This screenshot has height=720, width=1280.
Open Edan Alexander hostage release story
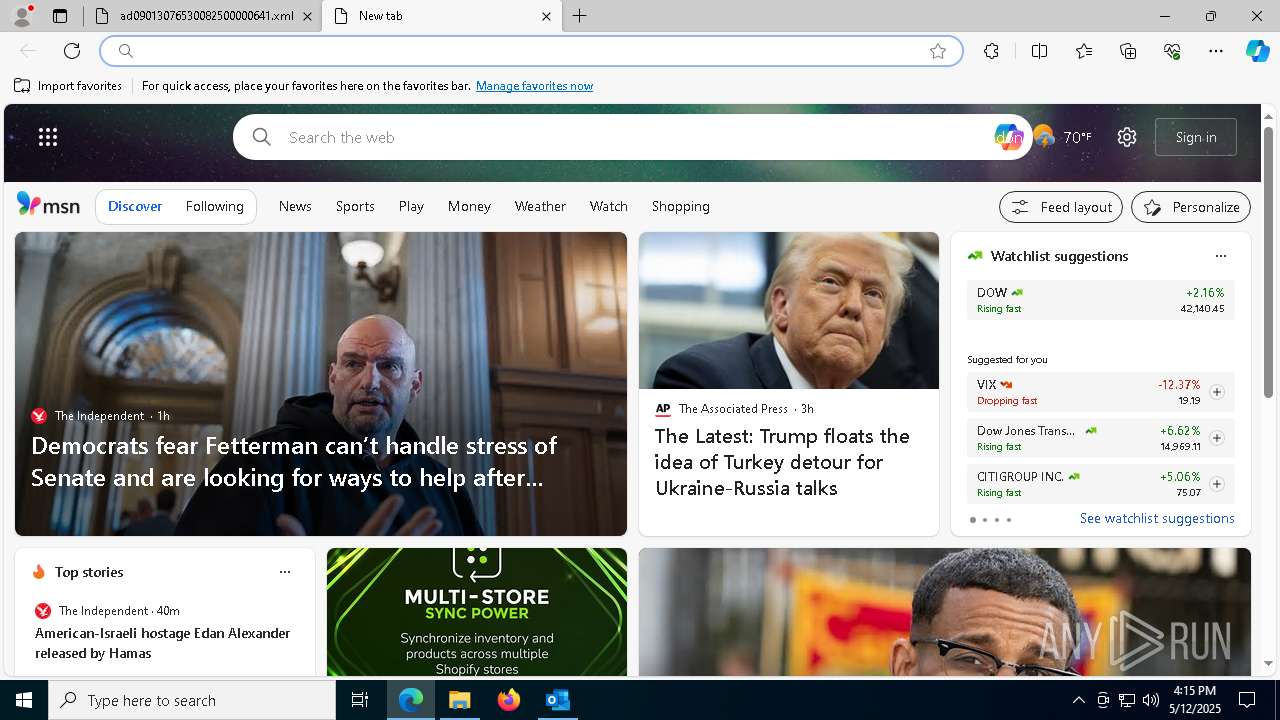coord(163,643)
